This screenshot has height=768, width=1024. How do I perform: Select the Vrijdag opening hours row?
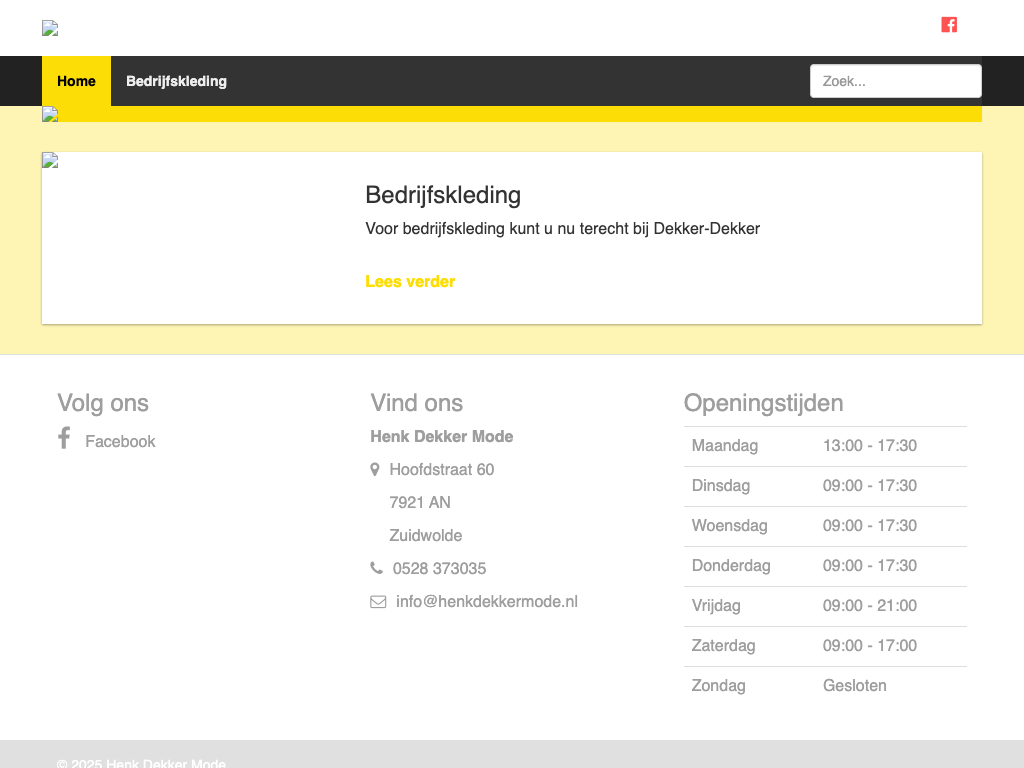point(825,606)
